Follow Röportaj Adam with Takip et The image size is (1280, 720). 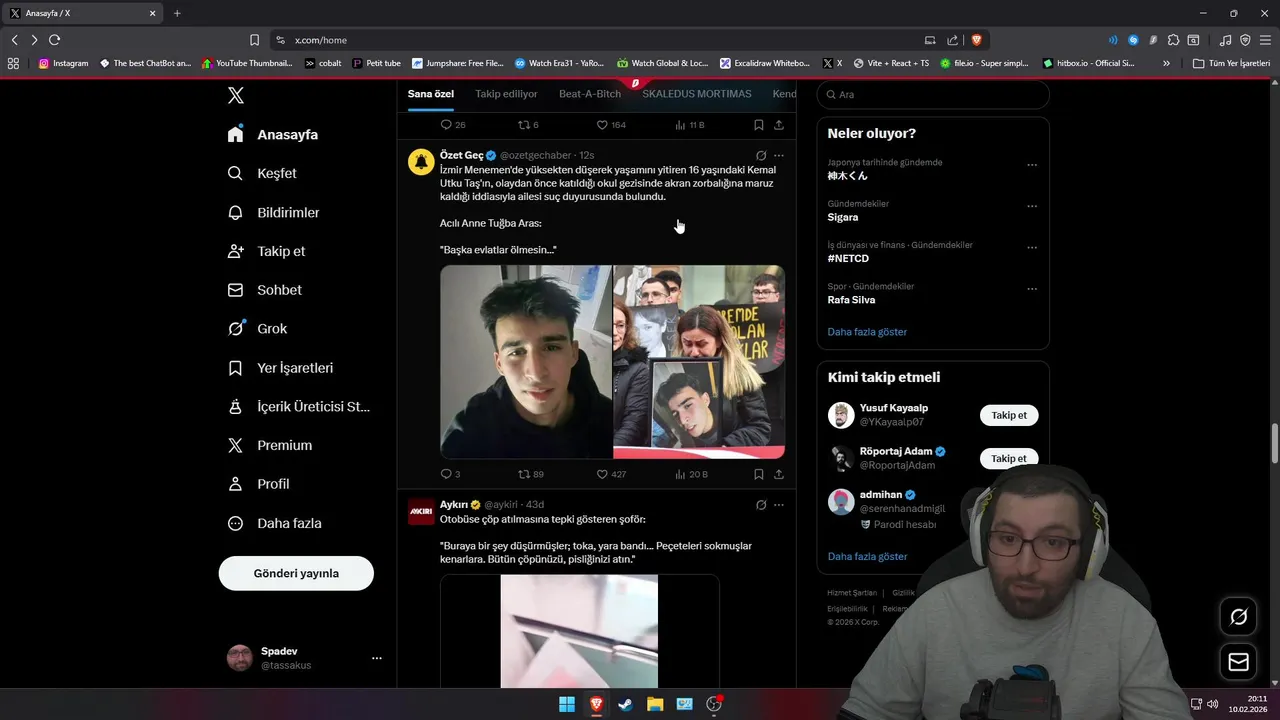(1009, 459)
